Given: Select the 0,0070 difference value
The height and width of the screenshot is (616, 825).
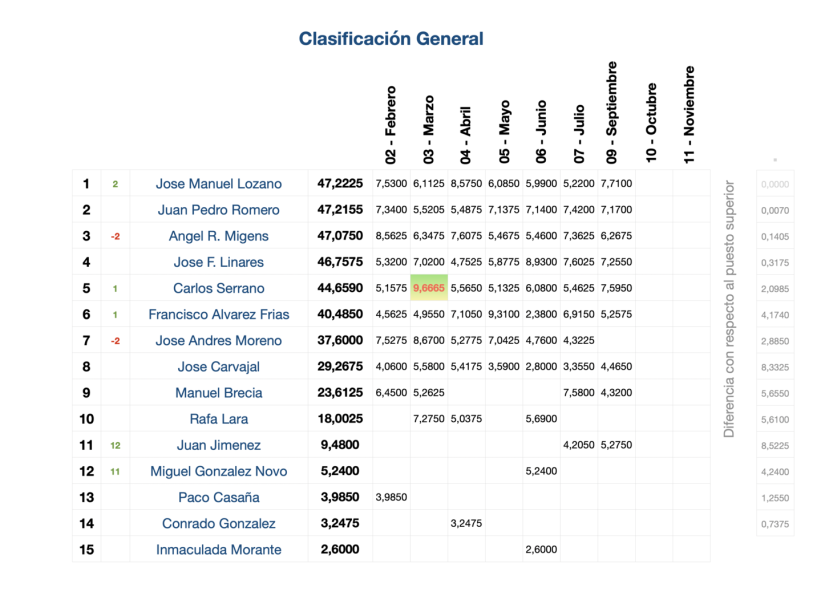Looking at the screenshot, I should (775, 211).
